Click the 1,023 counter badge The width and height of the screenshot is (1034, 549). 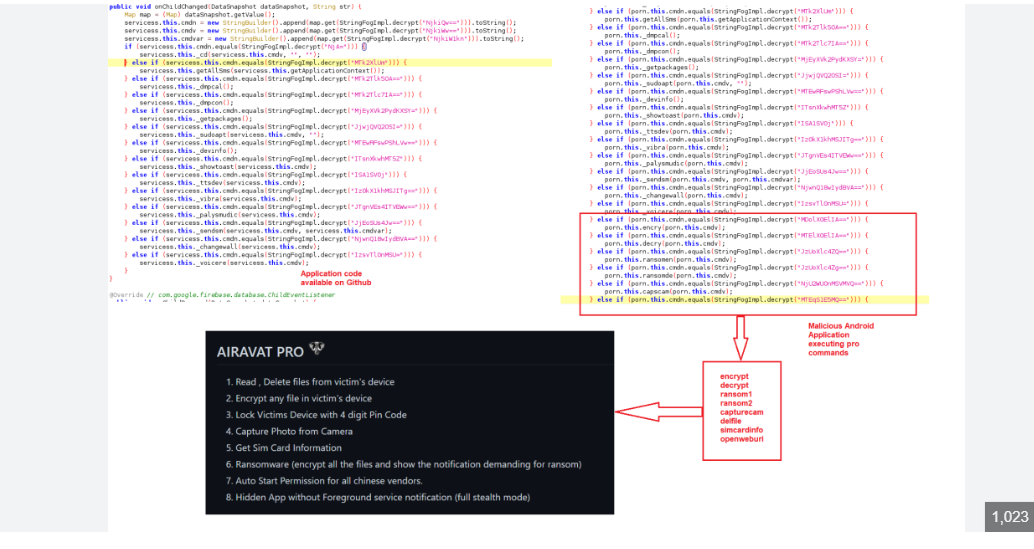point(1009,516)
